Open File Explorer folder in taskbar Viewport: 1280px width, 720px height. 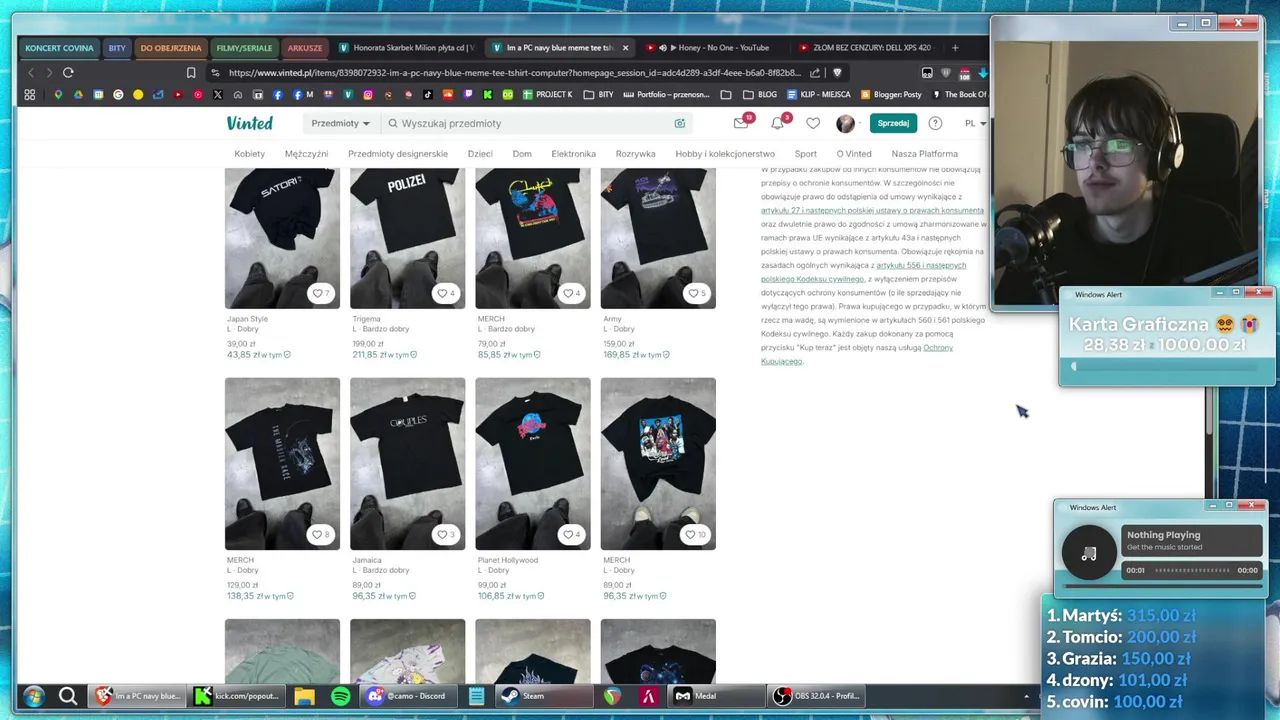[305, 696]
